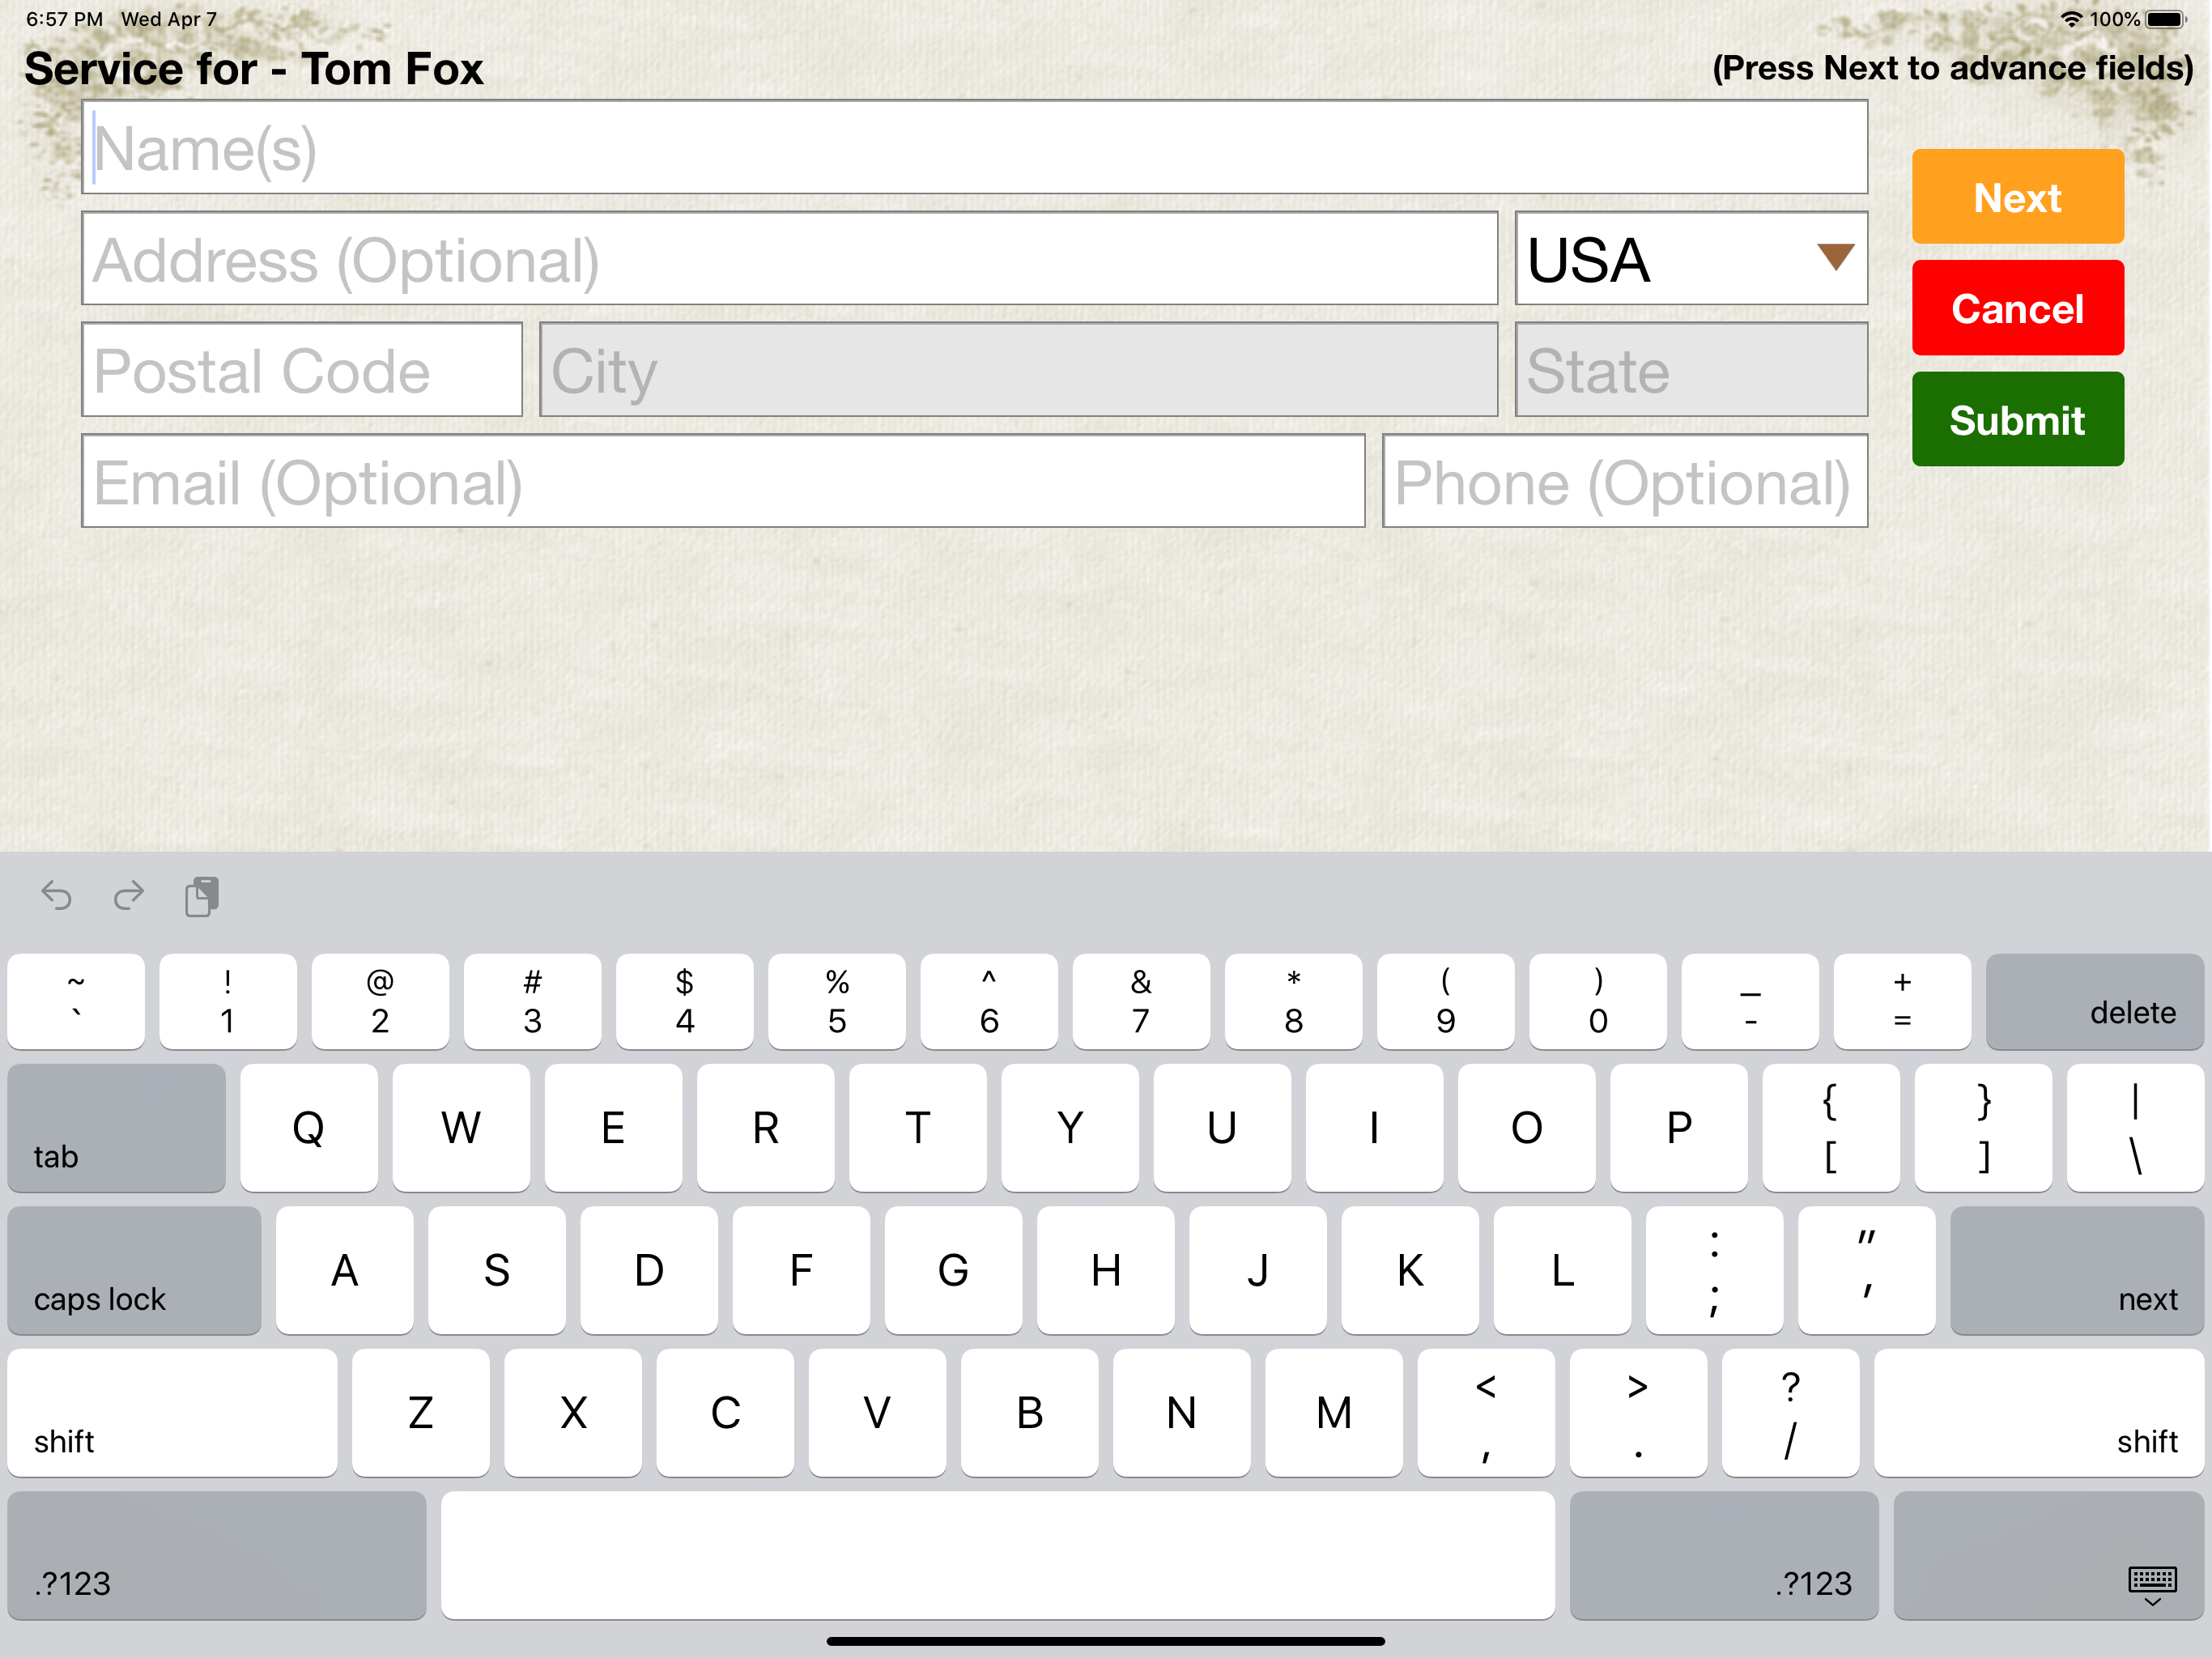The image size is (2212, 1658).
Task: Tap the 5 / percent key
Action: 837,1001
